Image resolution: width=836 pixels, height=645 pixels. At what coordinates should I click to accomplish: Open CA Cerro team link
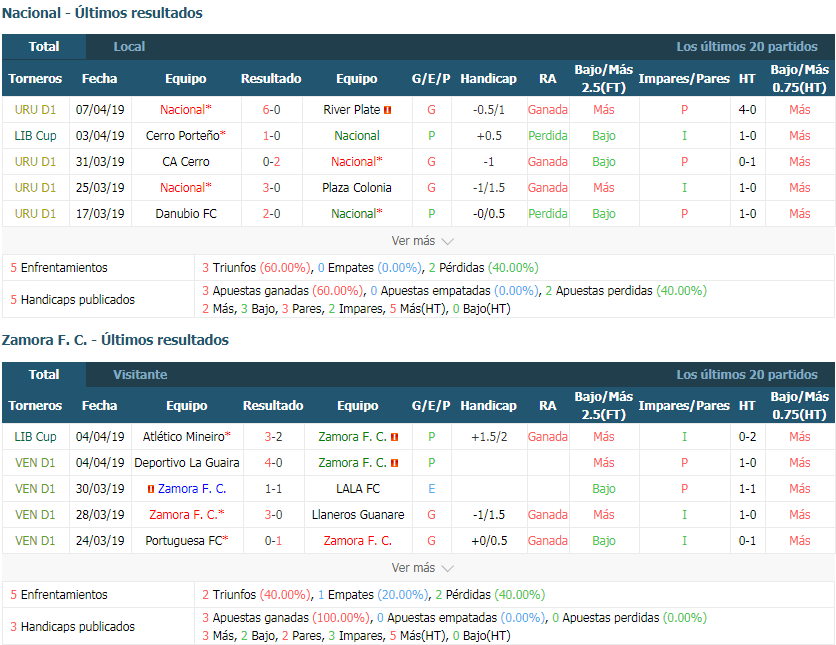(x=186, y=162)
